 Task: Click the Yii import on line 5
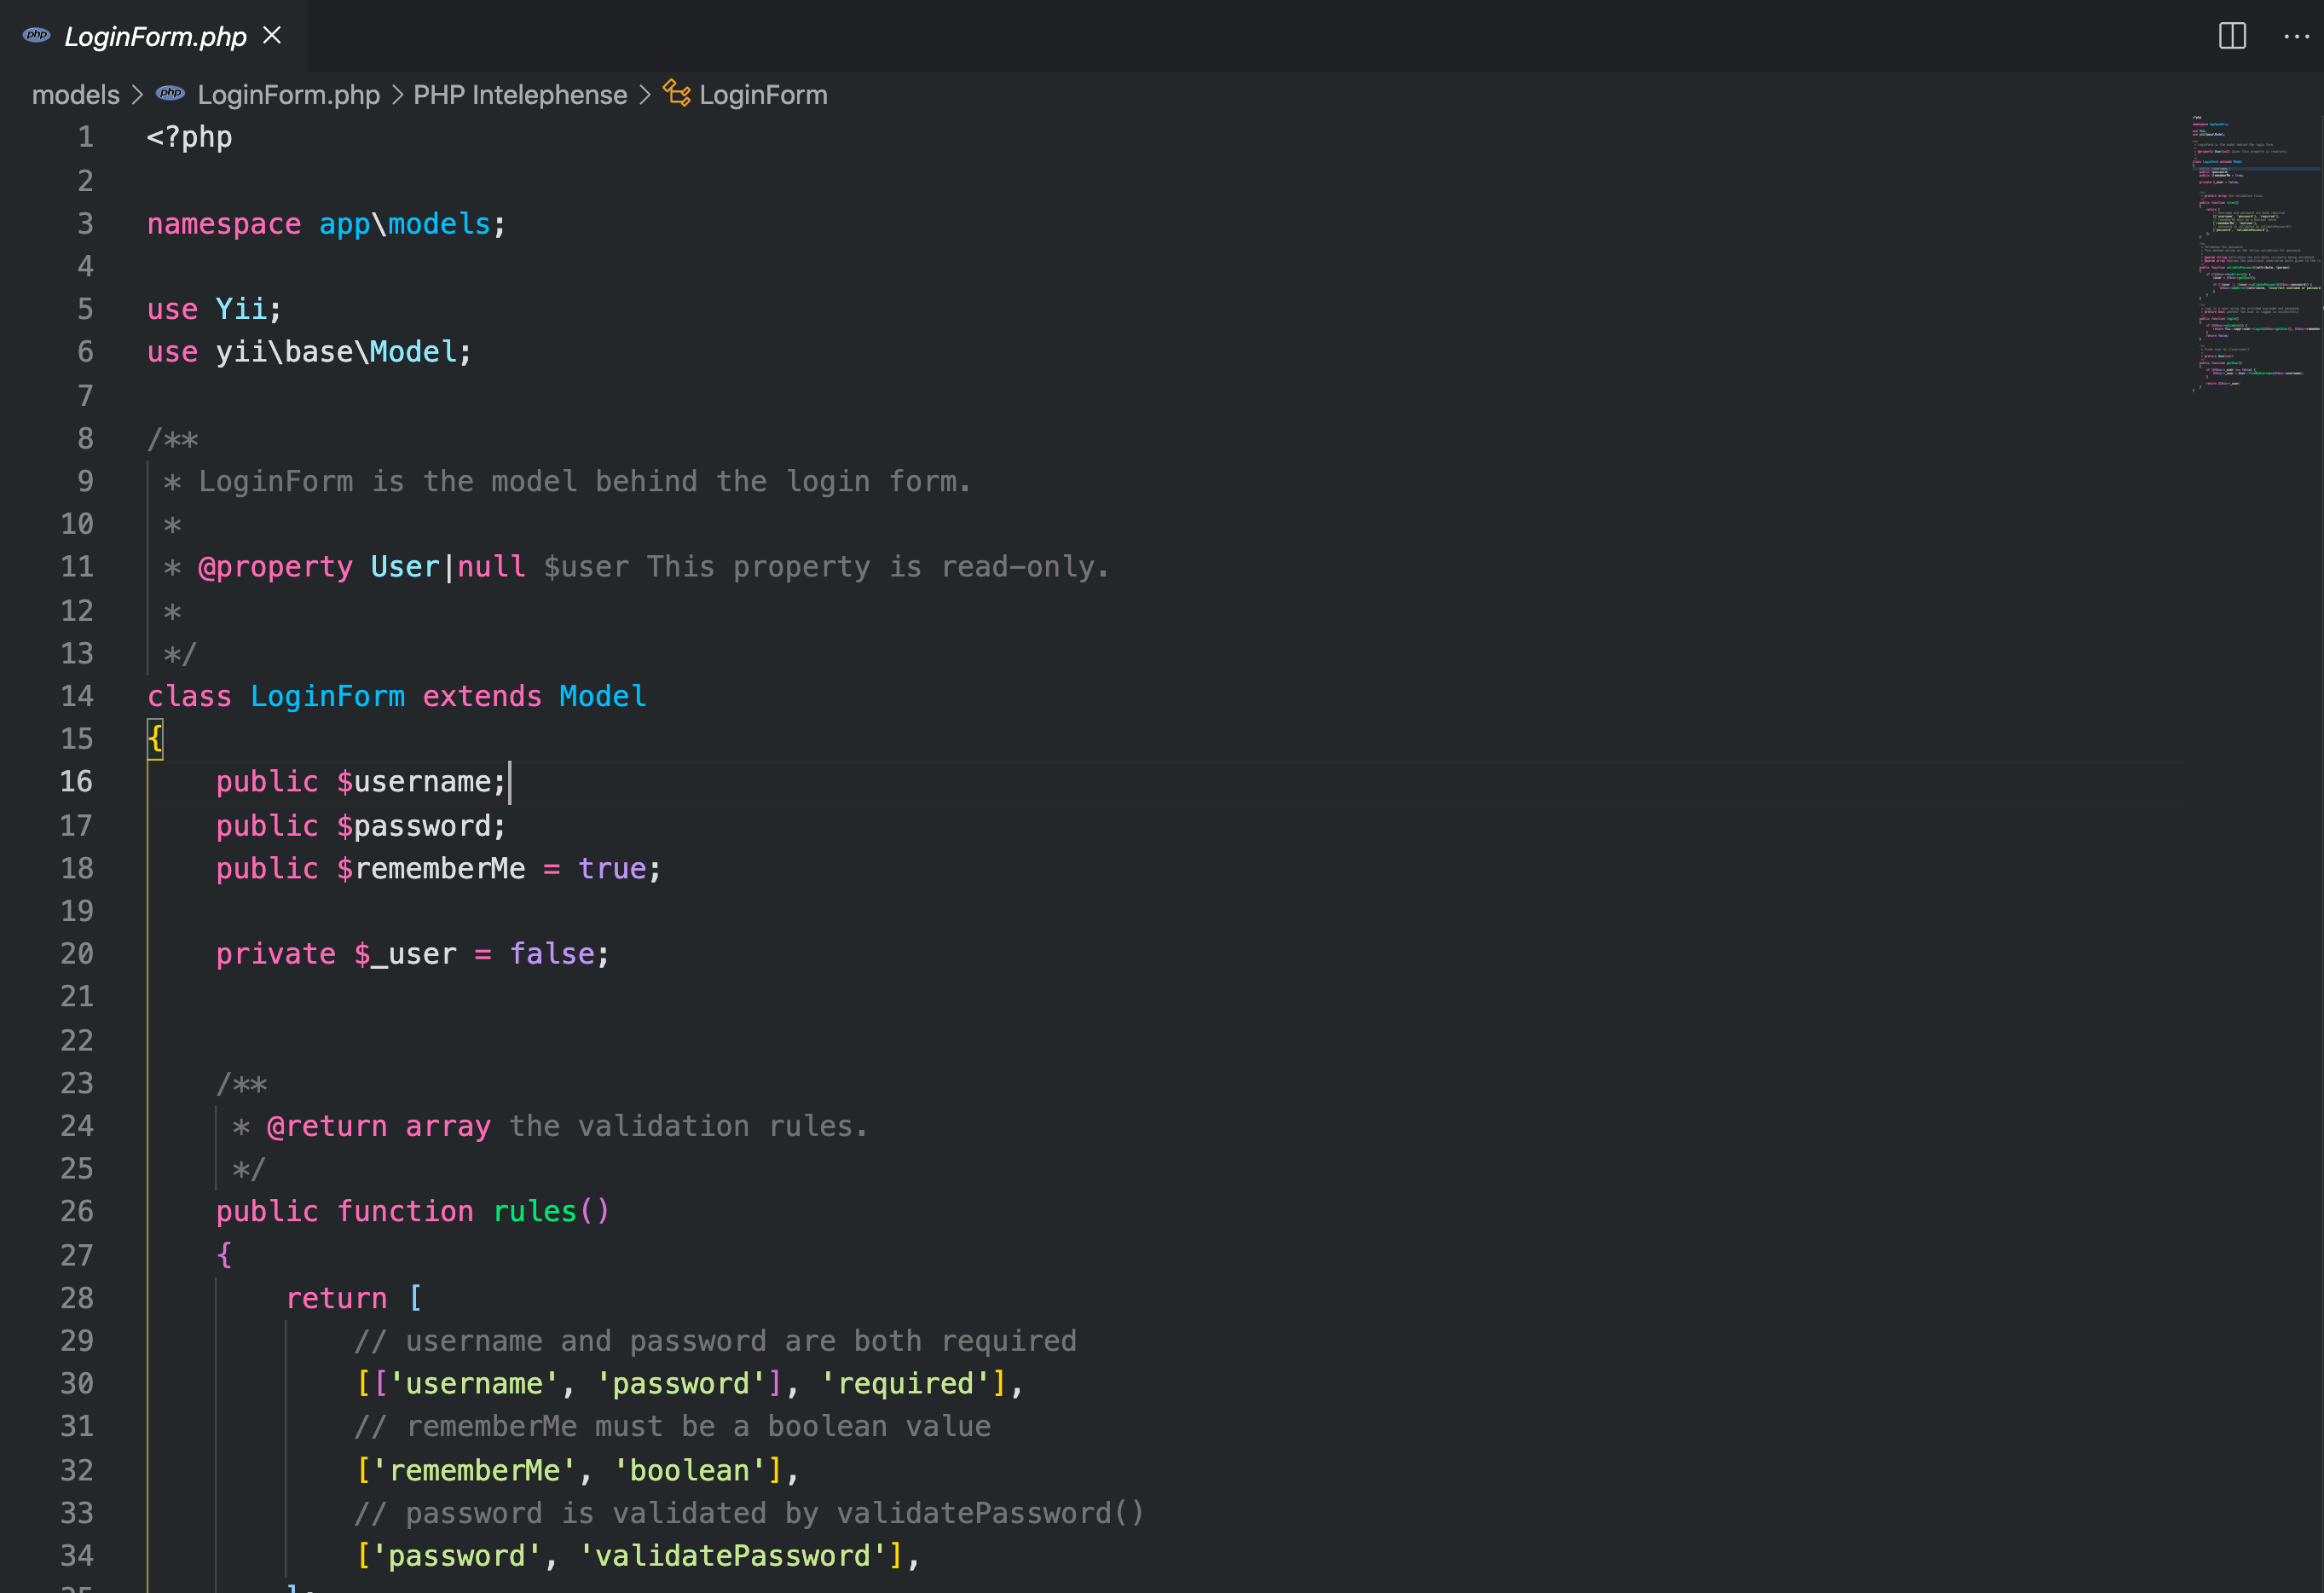point(241,309)
